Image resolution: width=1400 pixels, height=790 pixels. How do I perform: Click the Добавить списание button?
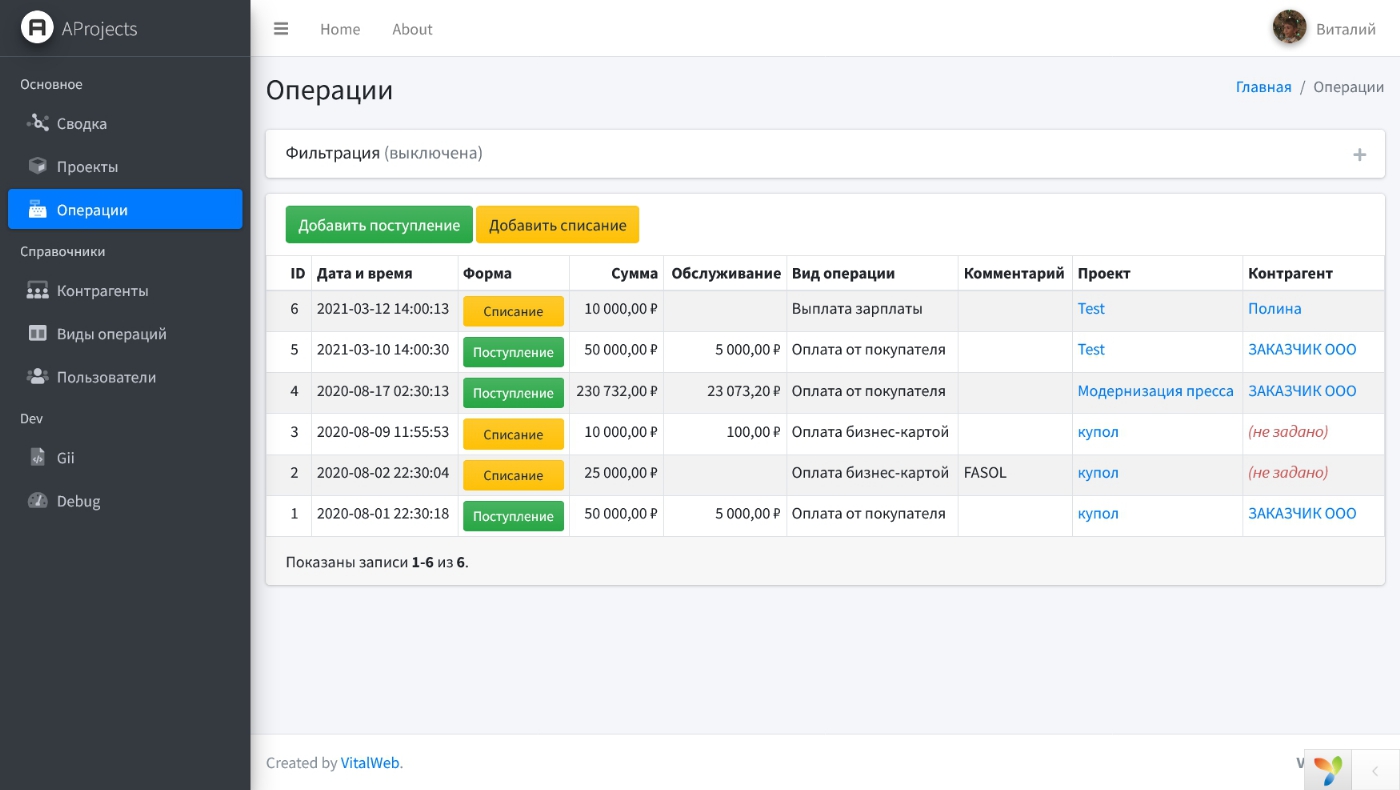coord(557,225)
